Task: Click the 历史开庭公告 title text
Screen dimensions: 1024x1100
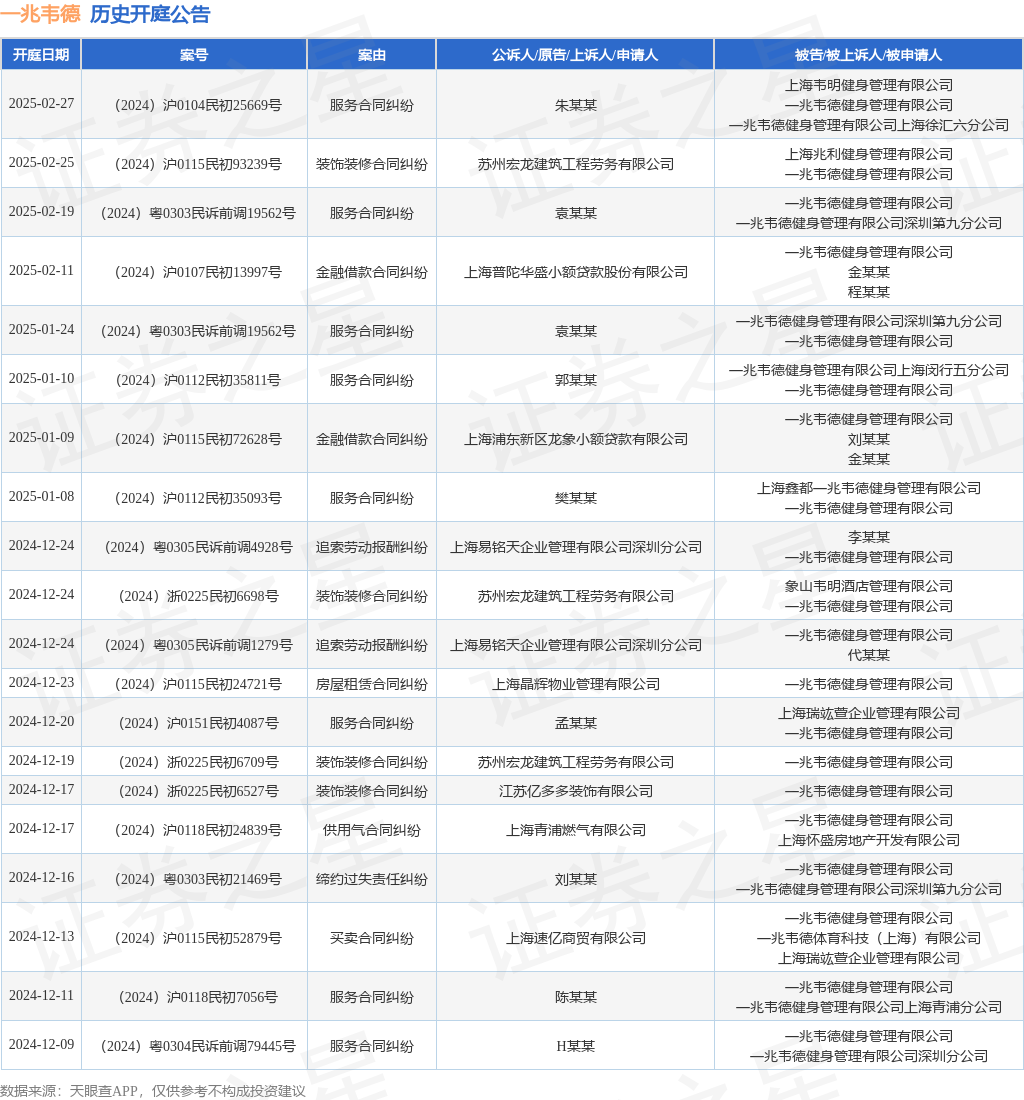Action: pyautogui.click(x=150, y=14)
